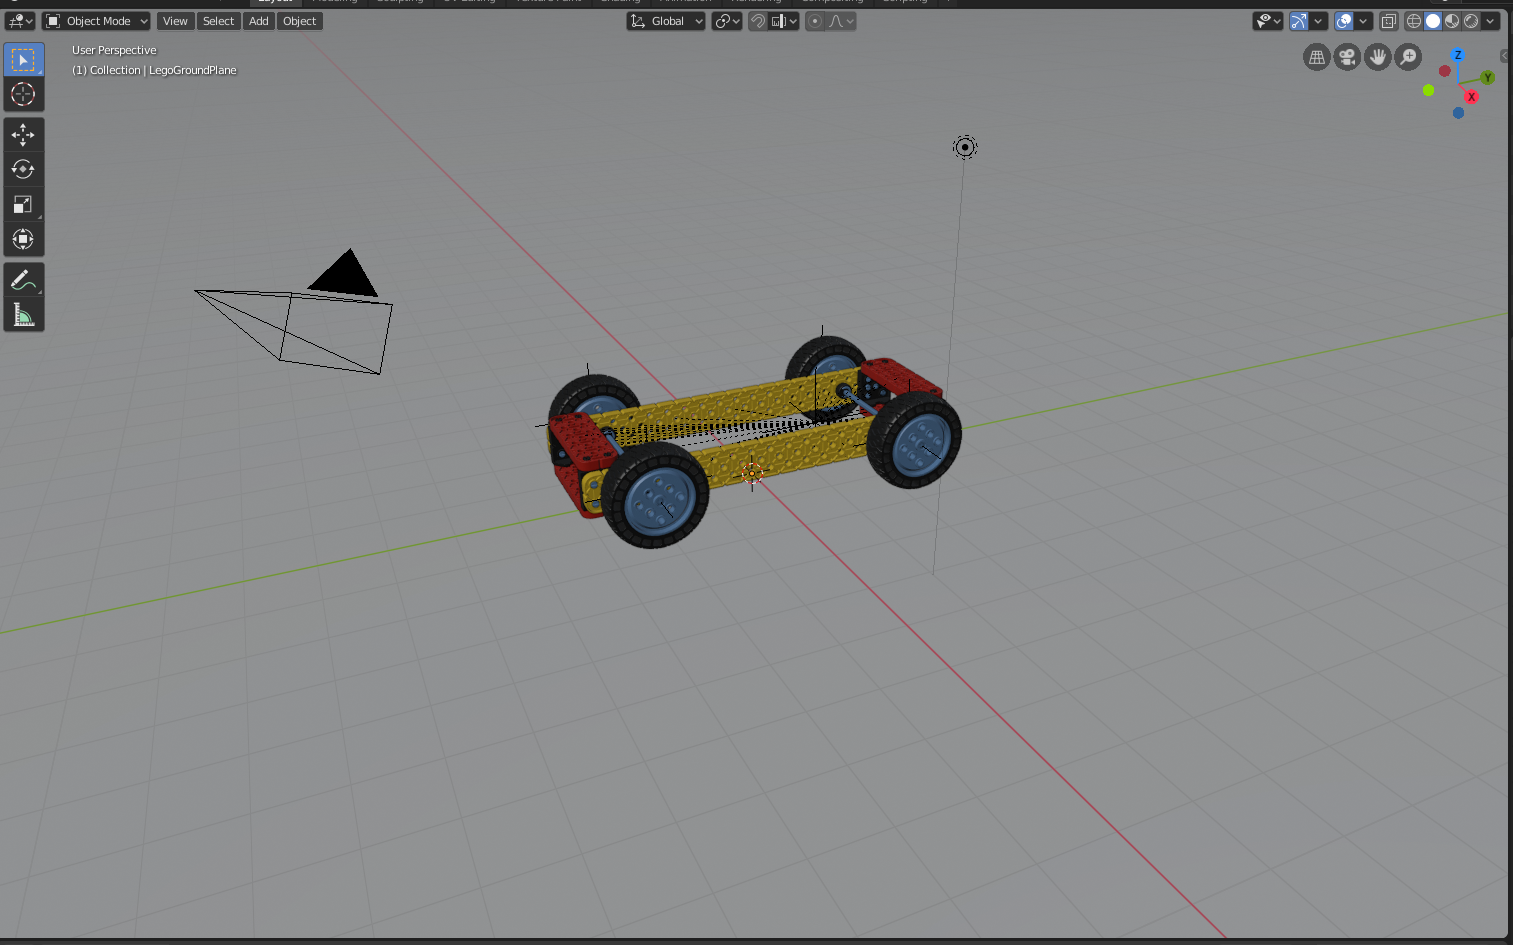Click the negative X dot on gizmo
The height and width of the screenshot is (945, 1513).
click(x=1444, y=71)
